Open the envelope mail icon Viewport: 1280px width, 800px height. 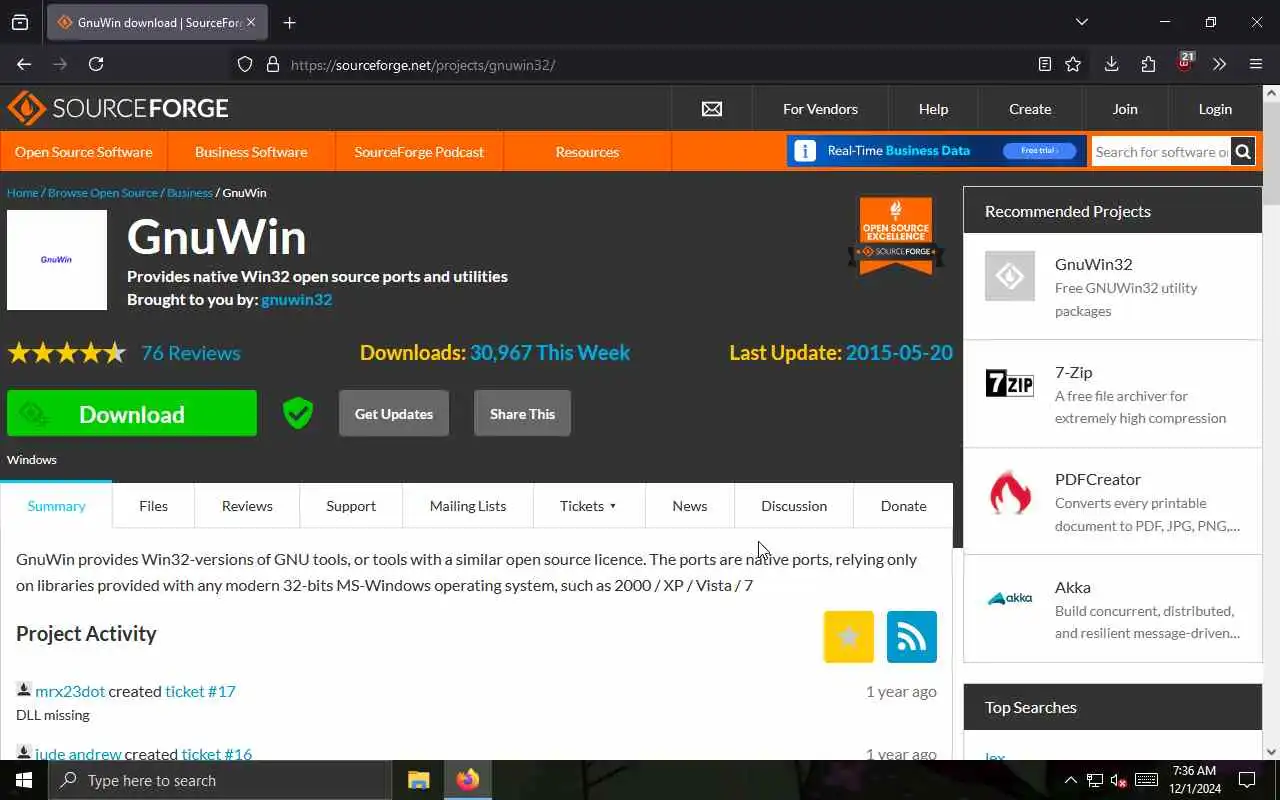(x=712, y=109)
